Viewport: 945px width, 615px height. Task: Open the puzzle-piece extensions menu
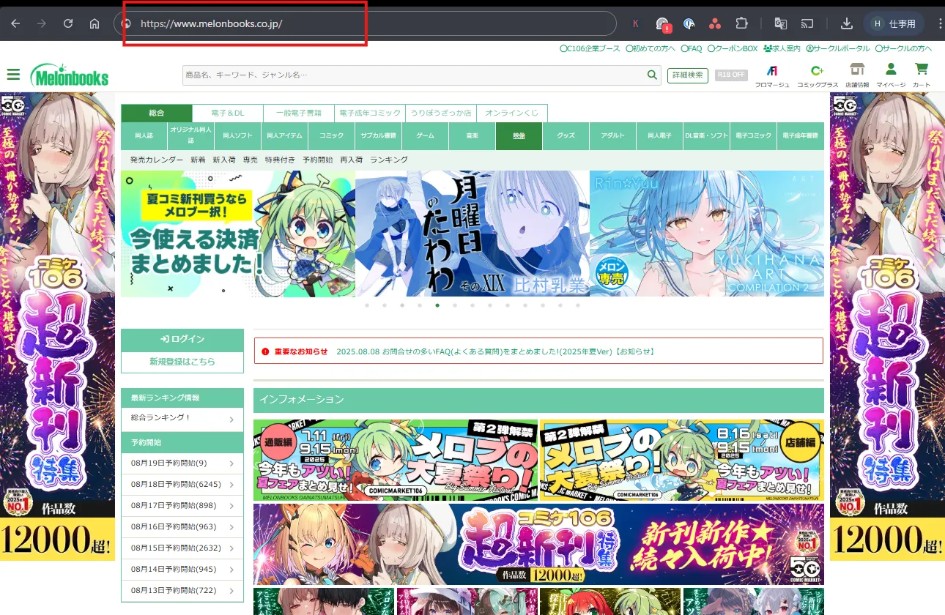pos(741,24)
